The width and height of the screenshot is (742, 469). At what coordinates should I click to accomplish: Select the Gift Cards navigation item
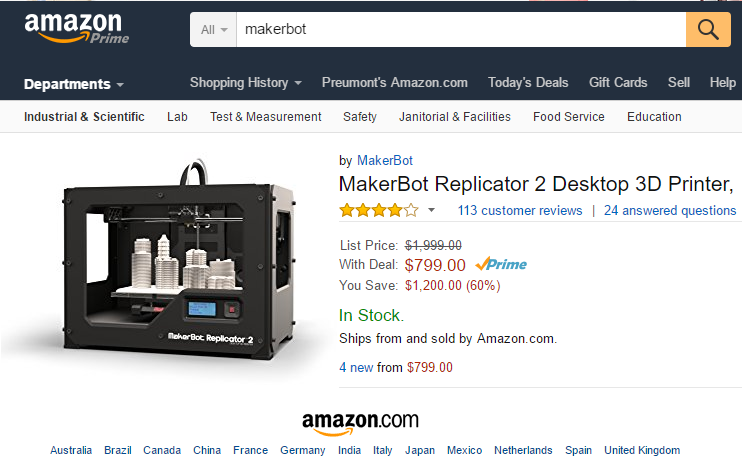pyautogui.click(x=618, y=83)
